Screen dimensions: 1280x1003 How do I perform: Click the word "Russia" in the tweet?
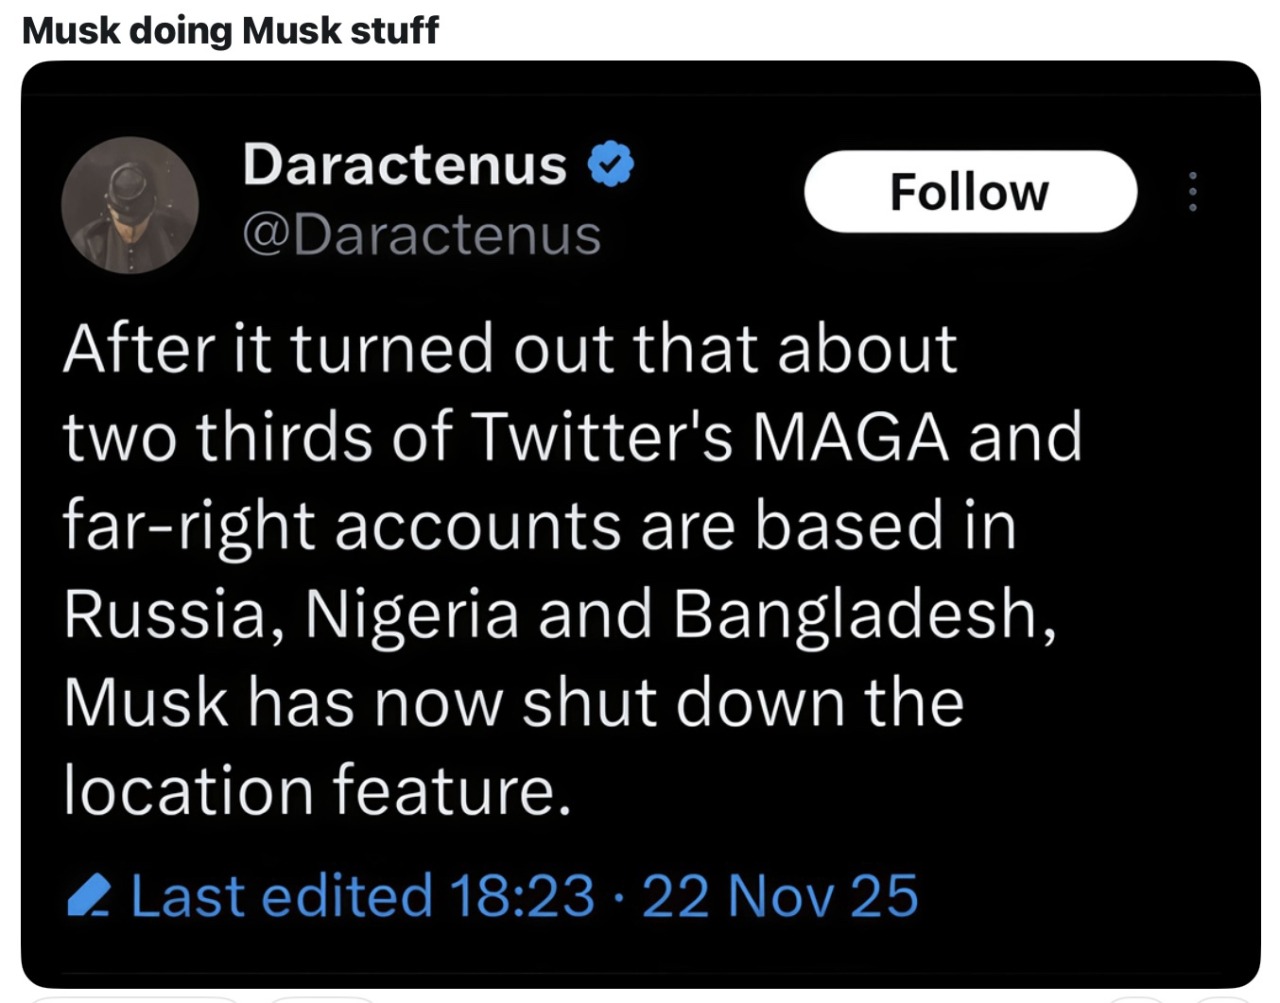coord(165,614)
